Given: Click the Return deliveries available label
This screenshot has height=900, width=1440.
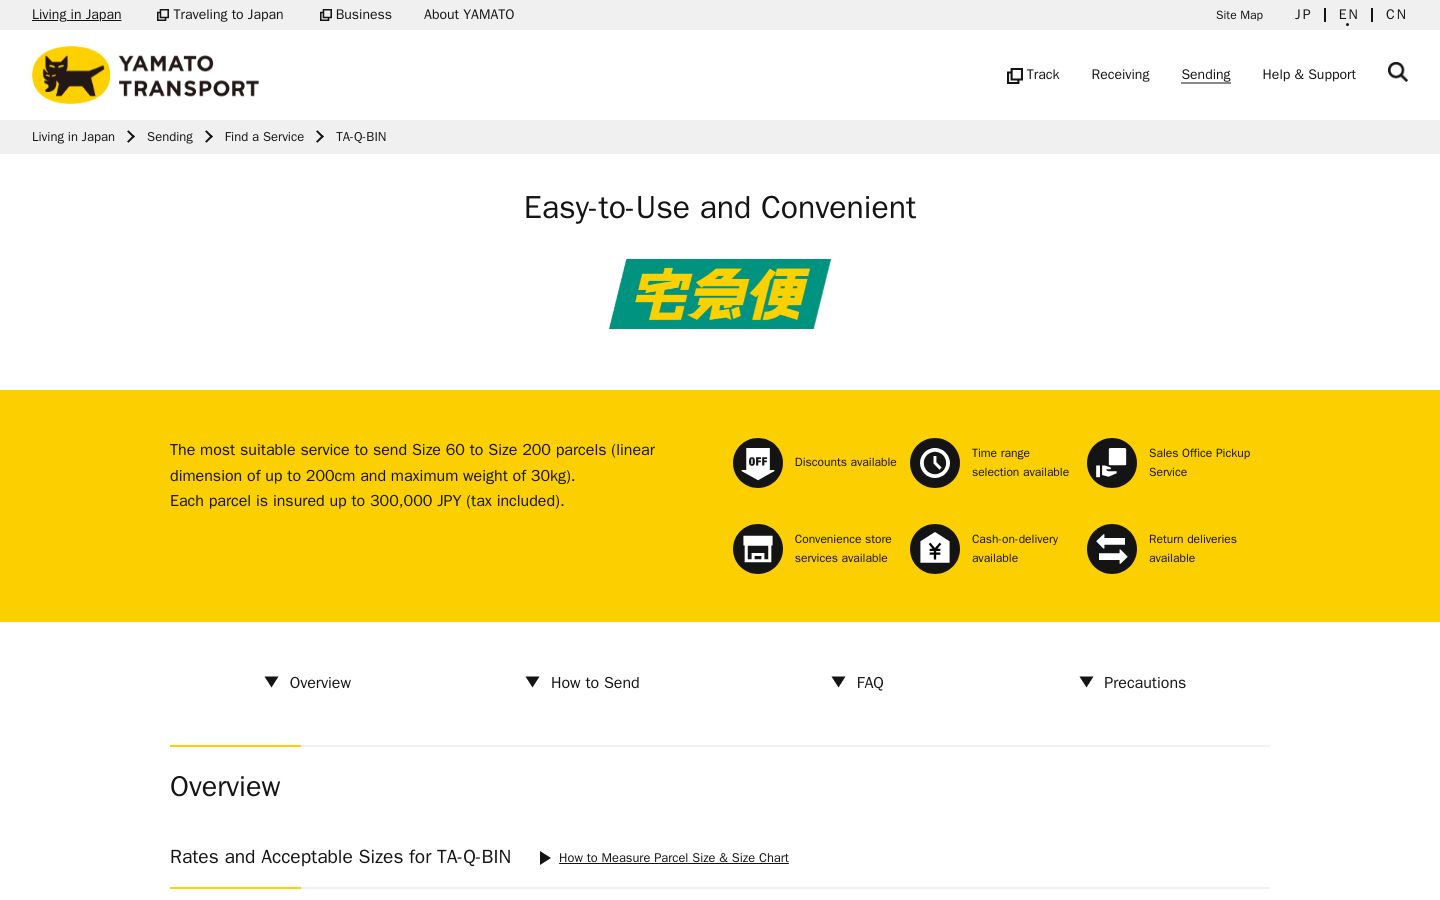Looking at the screenshot, I should pyautogui.click(x=1193, y=549).
